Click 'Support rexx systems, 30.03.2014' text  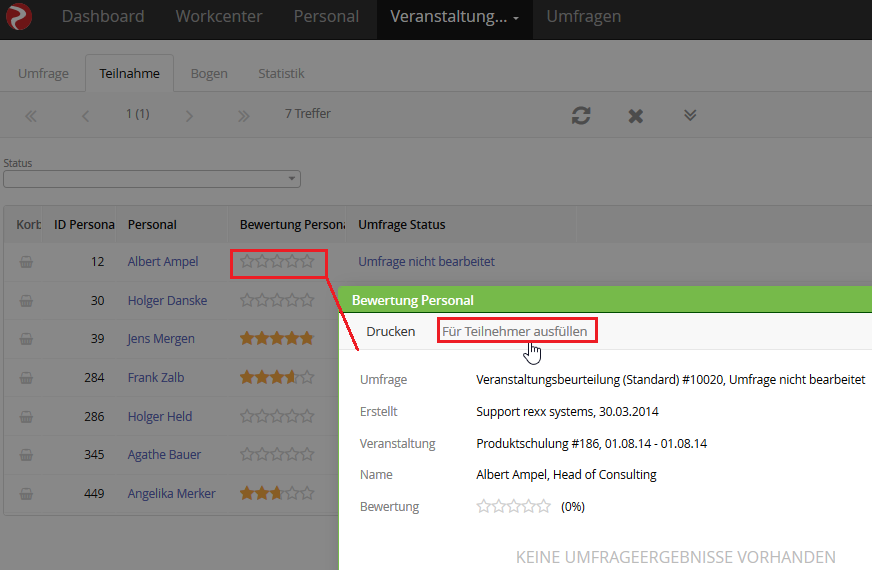point(567,412)
